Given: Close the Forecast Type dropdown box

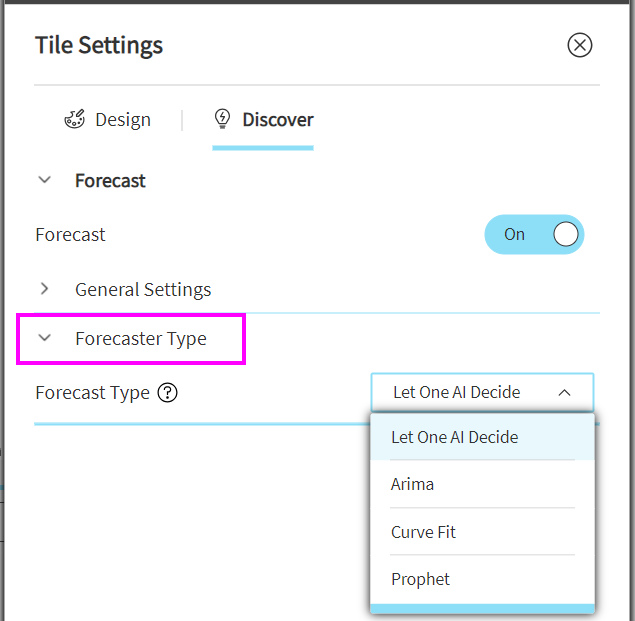Looking at the screenshot, I should (x=482, y=393).
